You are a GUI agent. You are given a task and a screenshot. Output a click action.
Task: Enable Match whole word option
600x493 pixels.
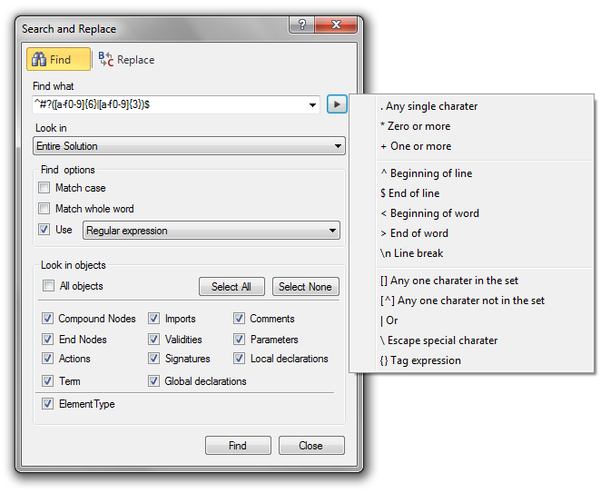[44, 209]
